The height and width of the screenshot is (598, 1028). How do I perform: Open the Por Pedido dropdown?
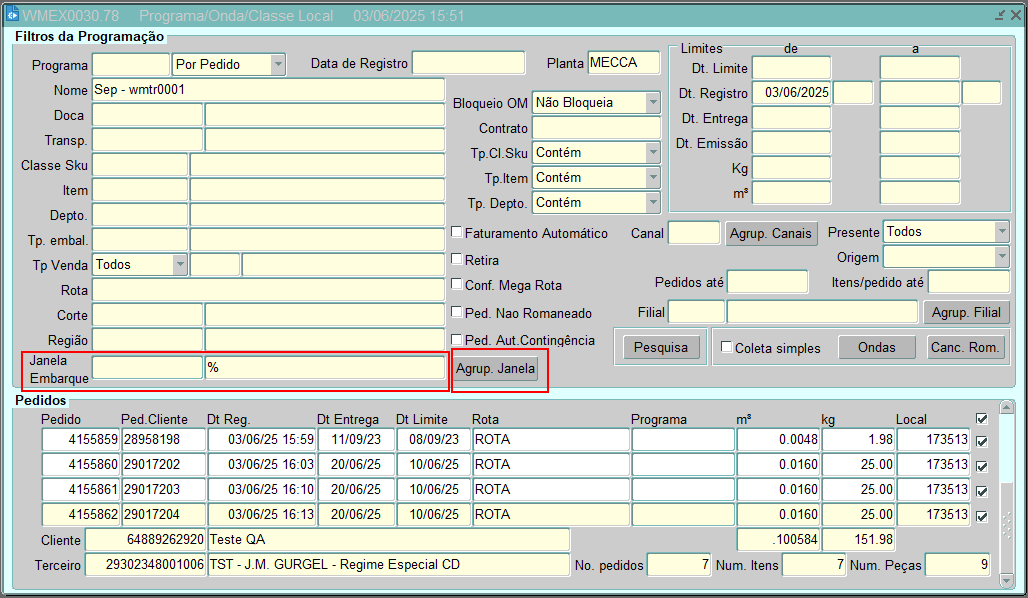278,64
